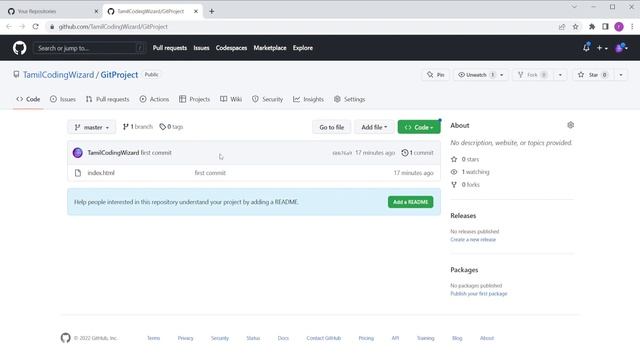Select the repository Issues tab
This screenshot has height=360, width=640.
[x=63, y=99]
